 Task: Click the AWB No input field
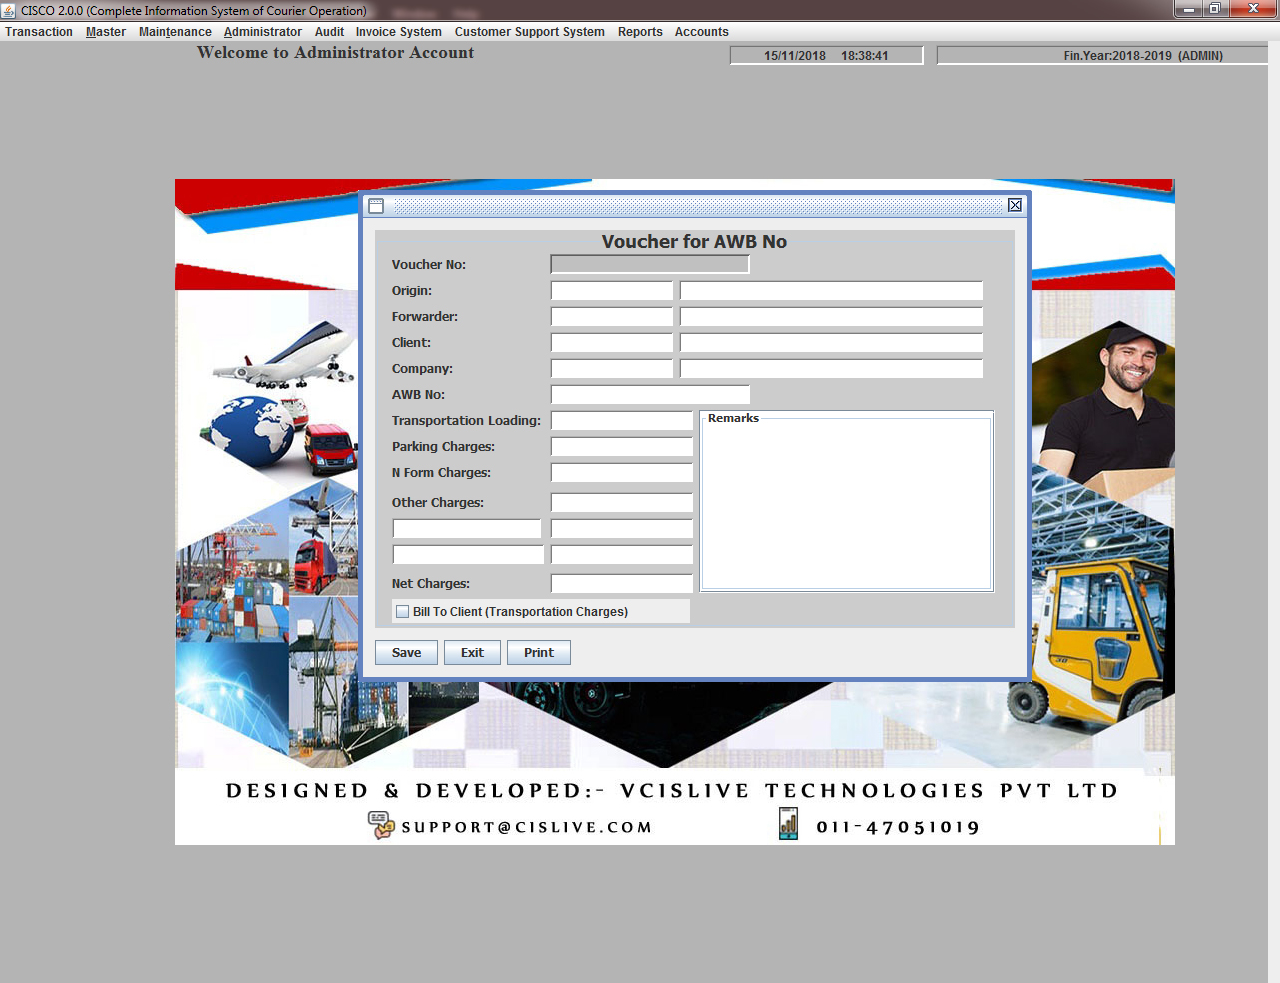pos(650,395)
